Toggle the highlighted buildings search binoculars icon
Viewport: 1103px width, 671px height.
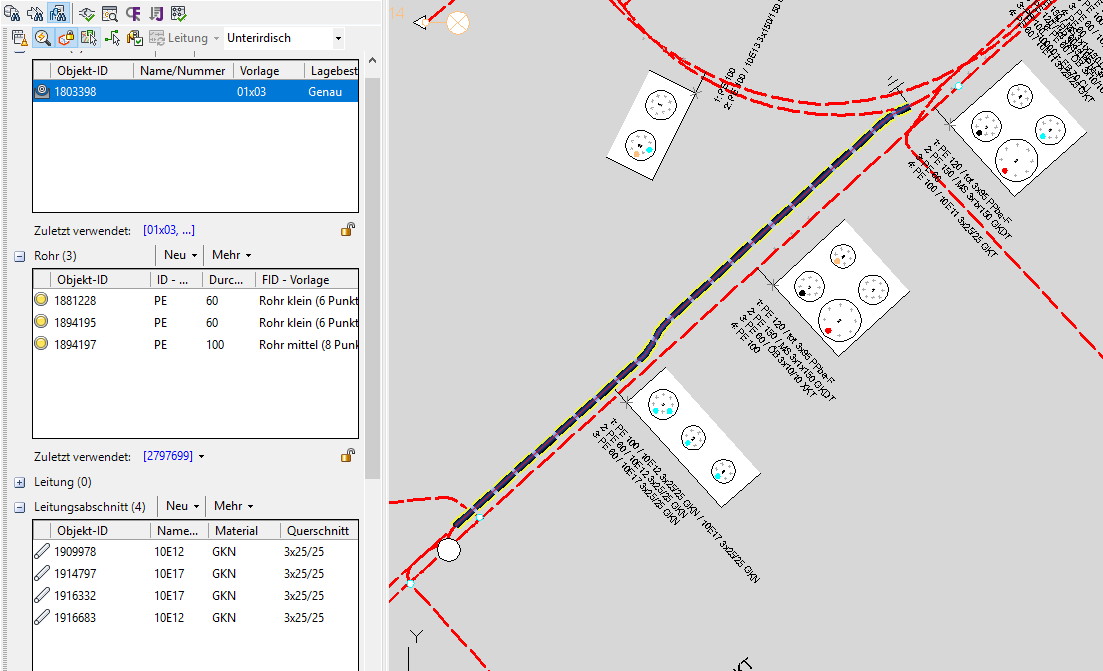pos(58,13)
